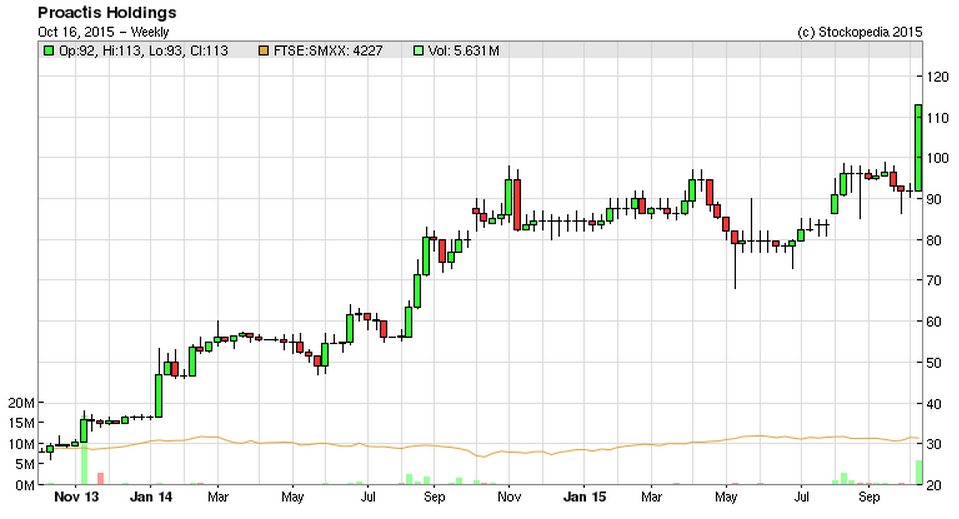The height and width of the screenshot is (519, 959).
Task: Click the 'Jan 14' x-axis label
Action: (x=151, y=497)
